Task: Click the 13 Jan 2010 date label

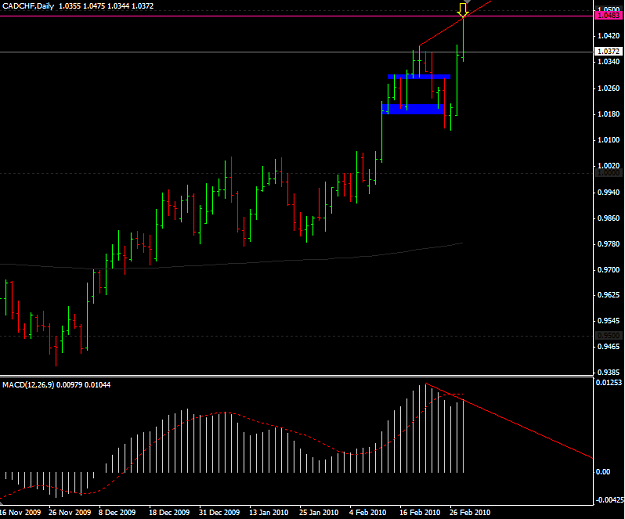Action: click(269, 512)
